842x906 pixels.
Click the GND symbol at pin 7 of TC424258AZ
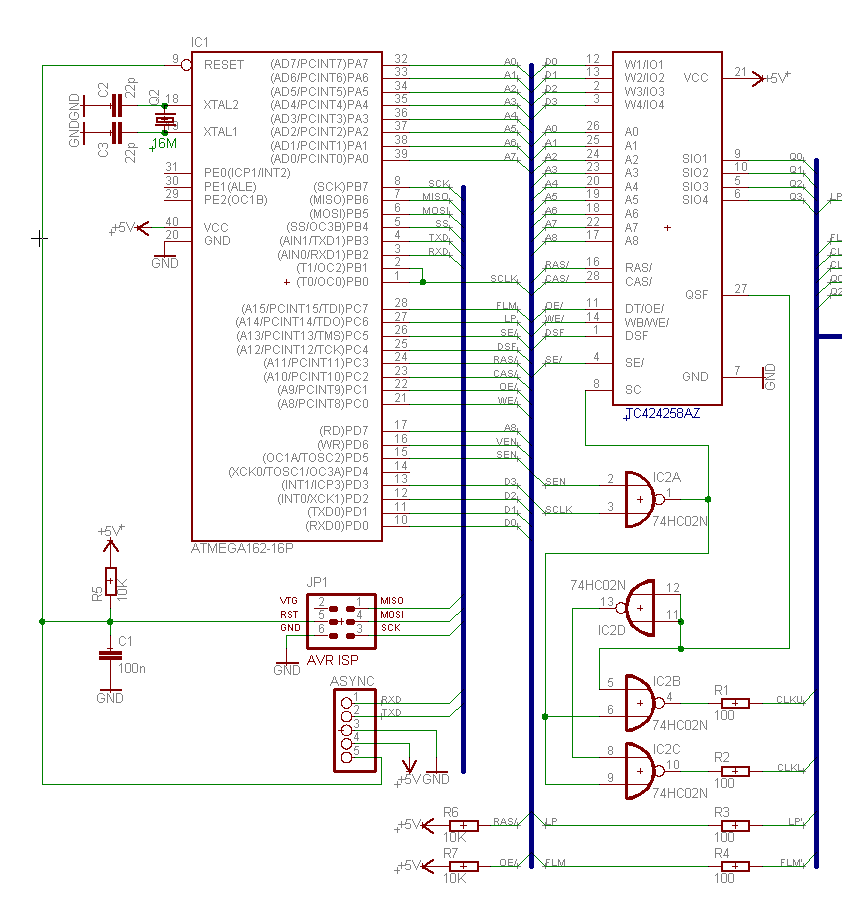(768, 378)
